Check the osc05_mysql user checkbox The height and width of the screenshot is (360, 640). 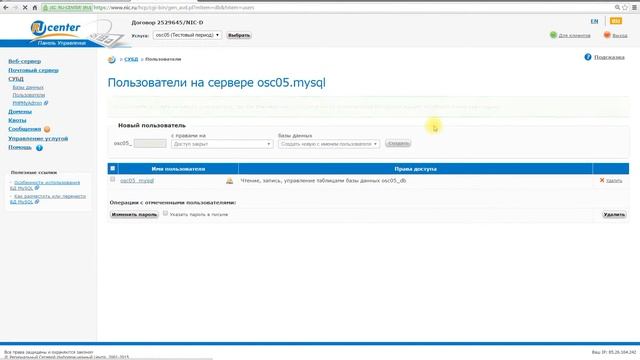(x=113, y=179)
